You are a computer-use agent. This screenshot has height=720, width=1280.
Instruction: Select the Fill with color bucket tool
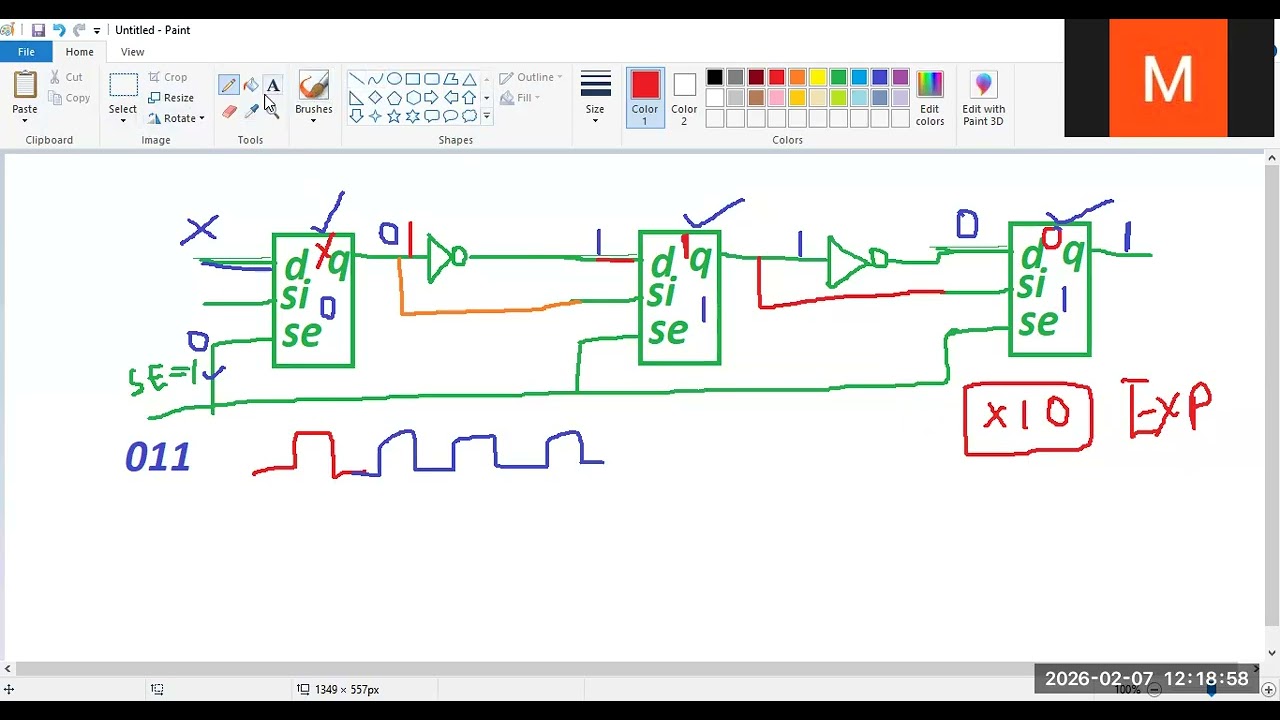pos(251,86)
